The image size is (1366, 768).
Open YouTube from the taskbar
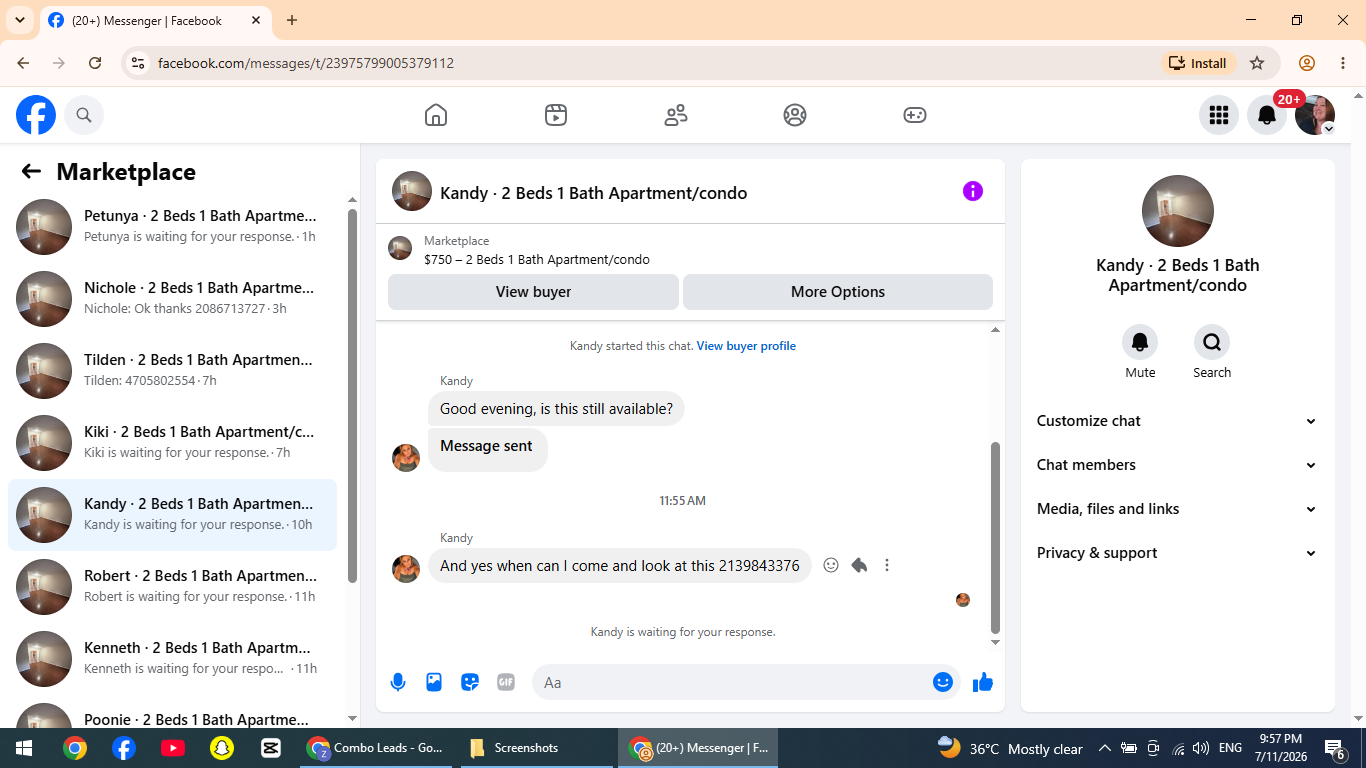click(x=172, y=748)
